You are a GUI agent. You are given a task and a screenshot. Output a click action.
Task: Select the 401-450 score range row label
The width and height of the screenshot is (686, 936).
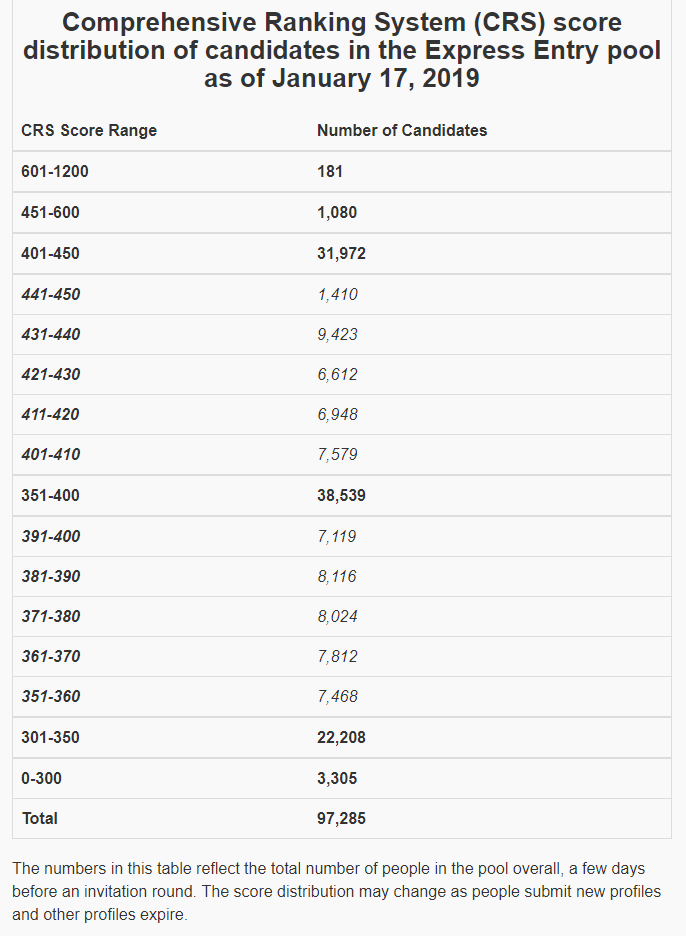tap(50, 254)
